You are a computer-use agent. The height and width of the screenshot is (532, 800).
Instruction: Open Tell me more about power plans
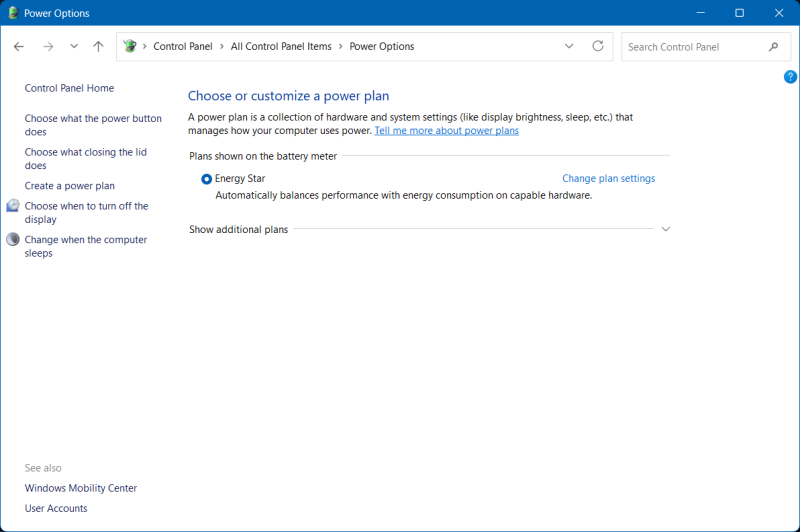446,131
